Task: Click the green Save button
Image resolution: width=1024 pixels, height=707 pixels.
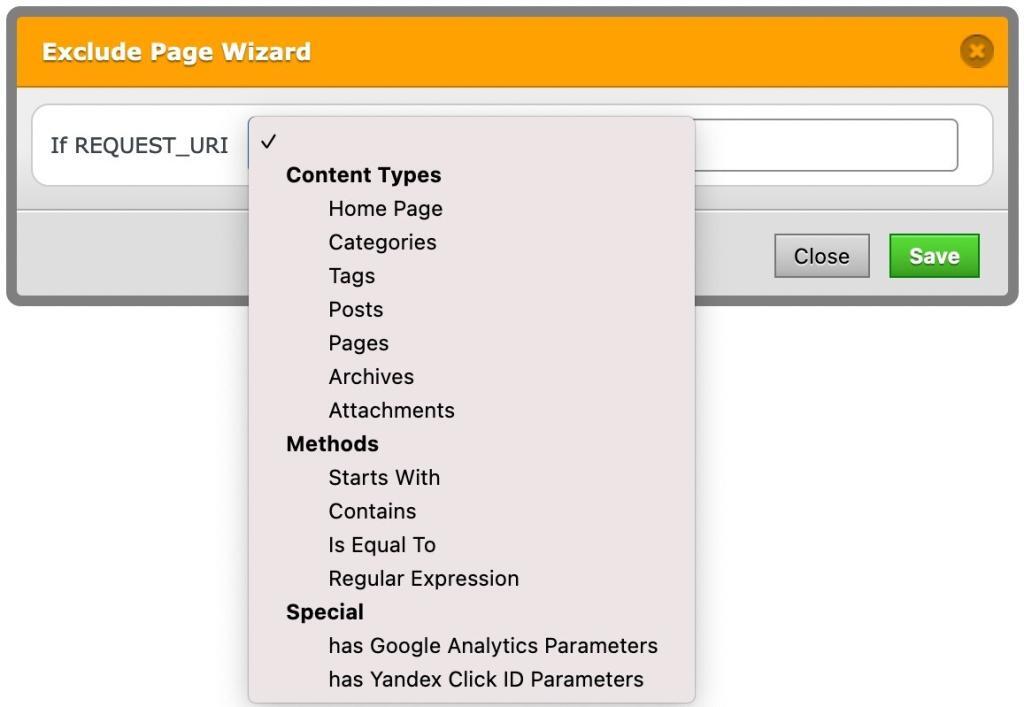Action: click(934, 256)
